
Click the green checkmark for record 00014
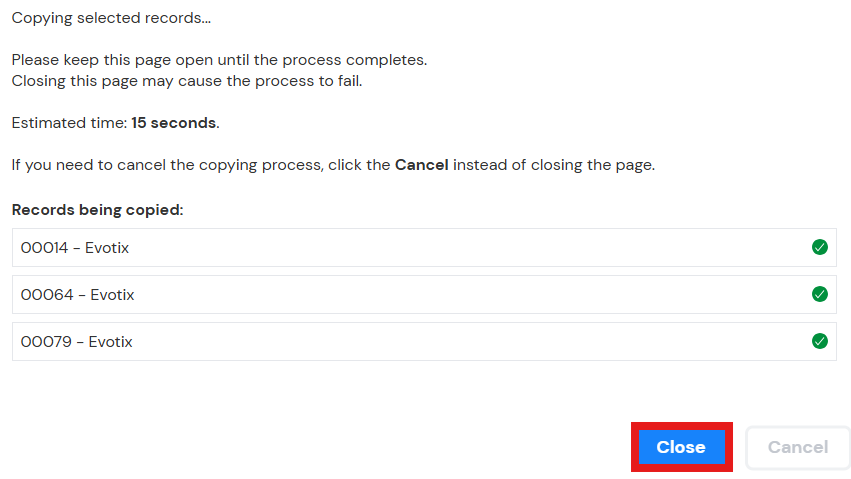pos(820,247)
